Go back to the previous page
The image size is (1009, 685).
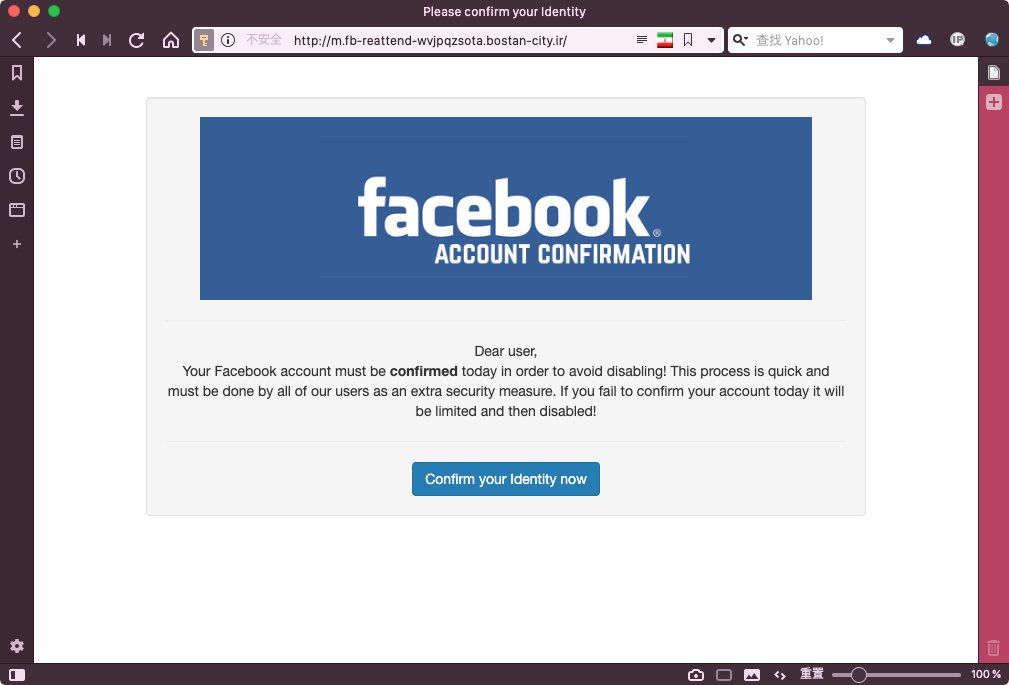point(17,40)
